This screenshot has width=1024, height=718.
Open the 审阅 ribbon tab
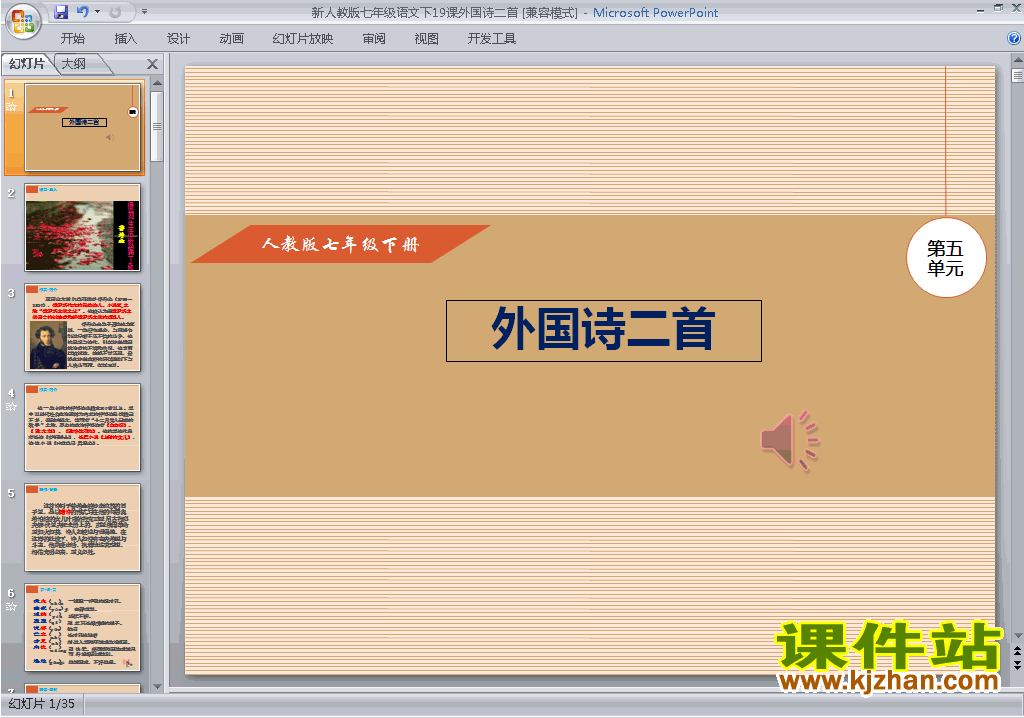click(374, 39)
